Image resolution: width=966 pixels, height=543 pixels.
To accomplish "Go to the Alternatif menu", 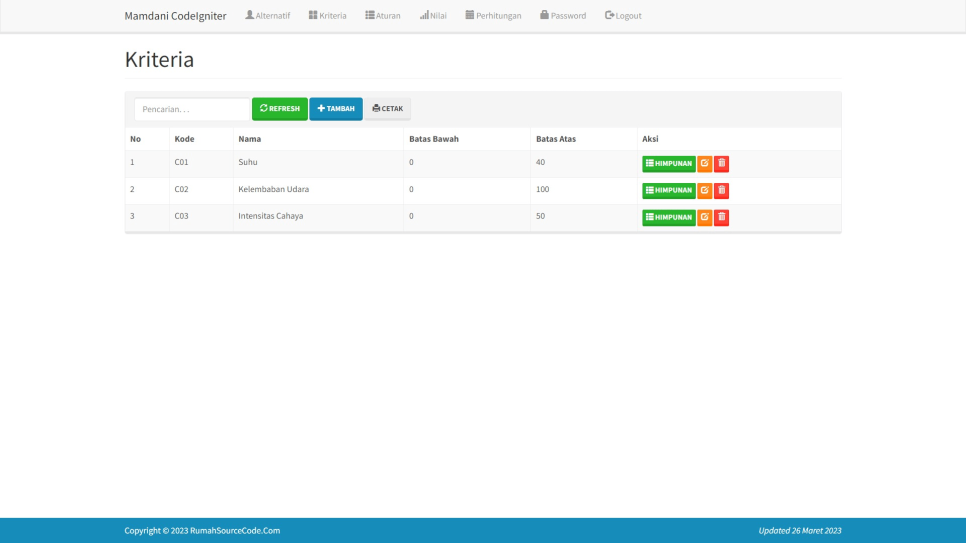I will coord(267,16).
